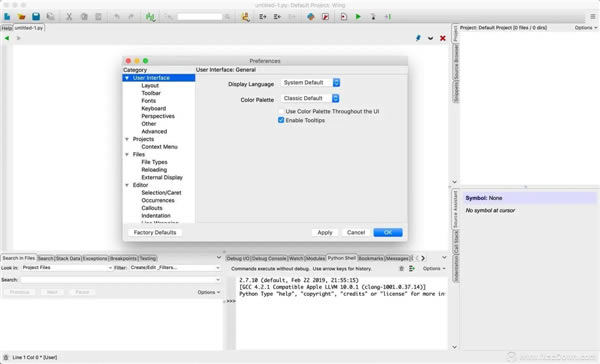Click the Apply button

click(x=325, y=232)
